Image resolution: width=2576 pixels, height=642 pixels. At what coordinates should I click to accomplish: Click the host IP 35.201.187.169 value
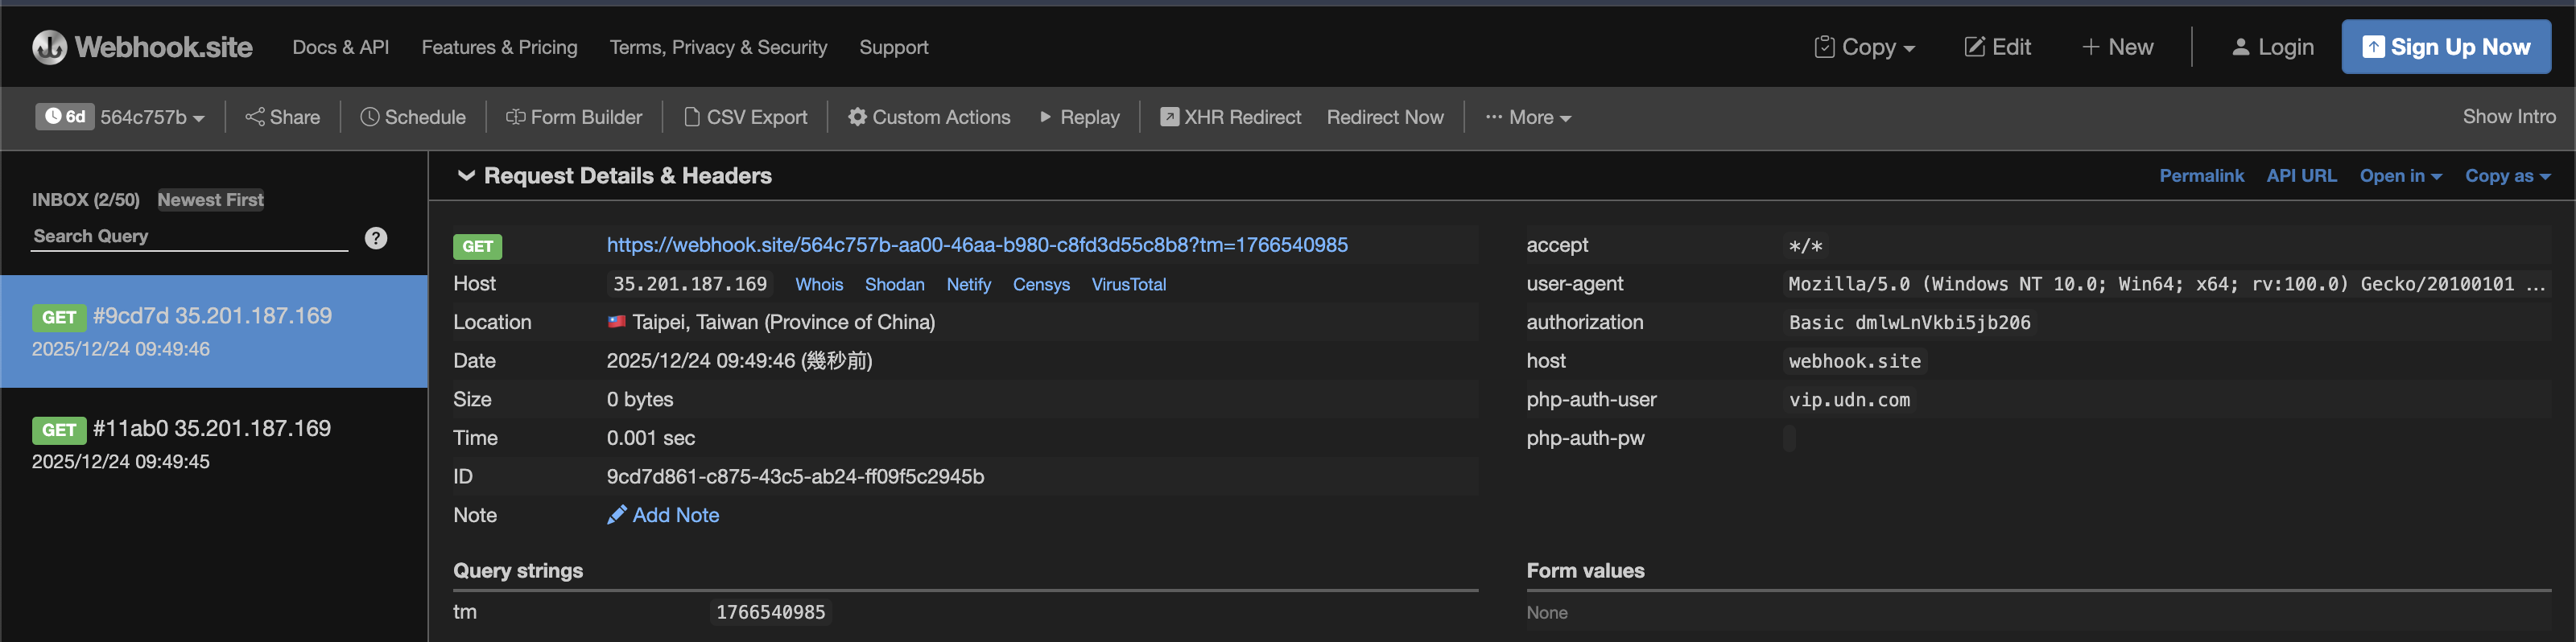pyautogui.click(x=690, y=284)
